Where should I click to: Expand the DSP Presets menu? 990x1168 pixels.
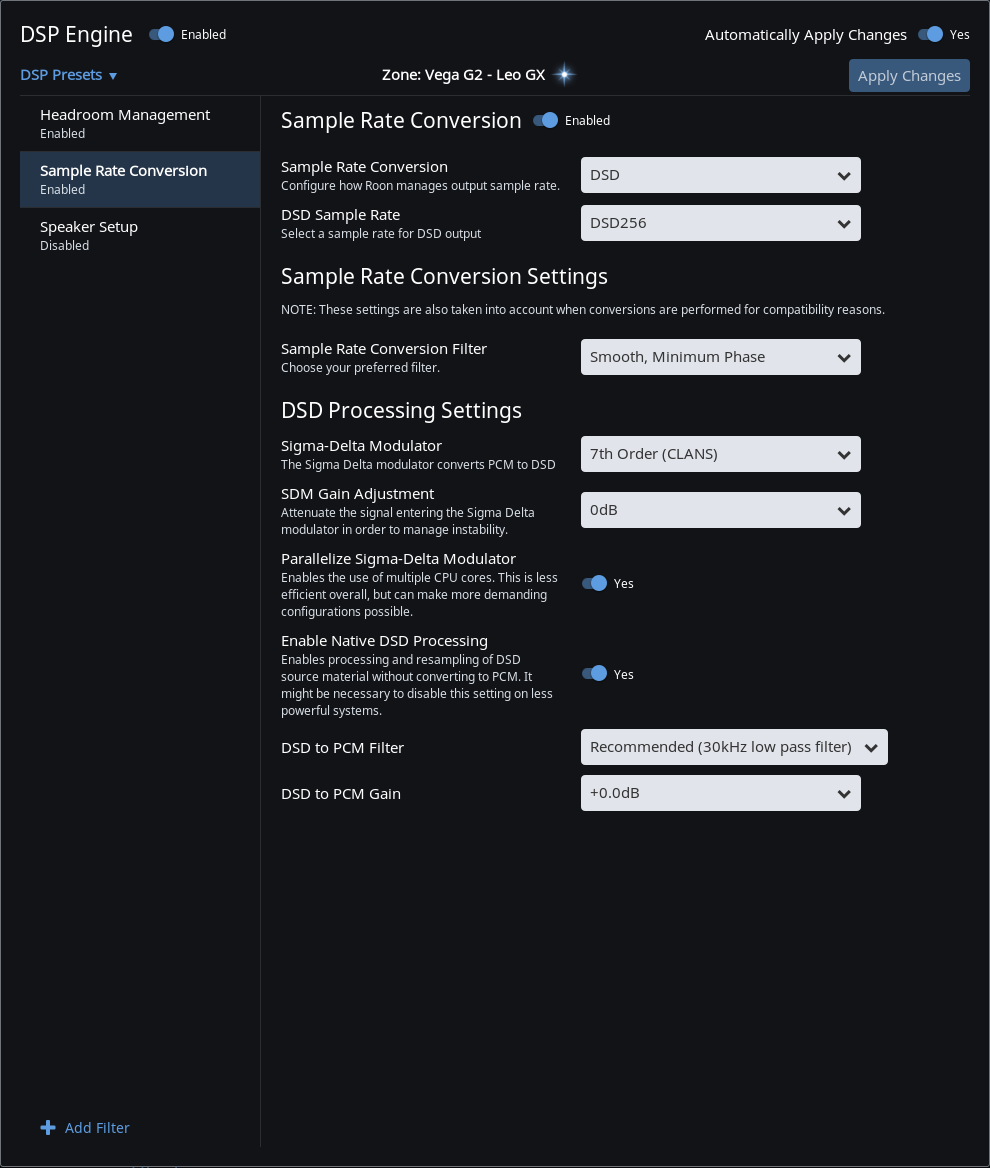click(x=68, y=75)
